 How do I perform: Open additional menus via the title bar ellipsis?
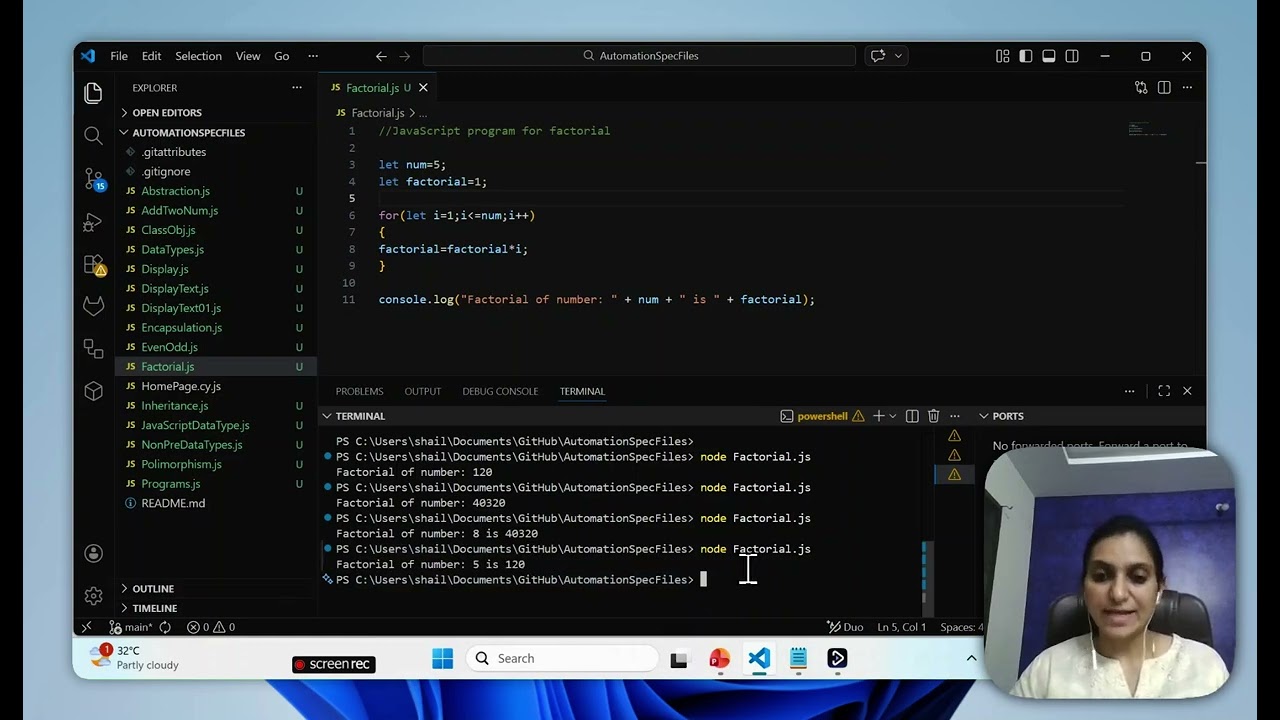(x=313, y=56)
